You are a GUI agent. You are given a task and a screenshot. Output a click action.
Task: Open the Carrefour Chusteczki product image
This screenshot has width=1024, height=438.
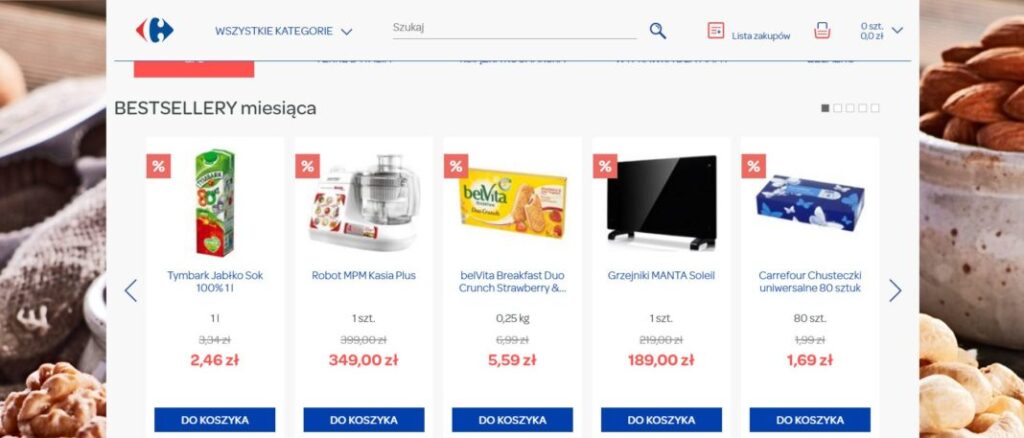click(810, 202)
